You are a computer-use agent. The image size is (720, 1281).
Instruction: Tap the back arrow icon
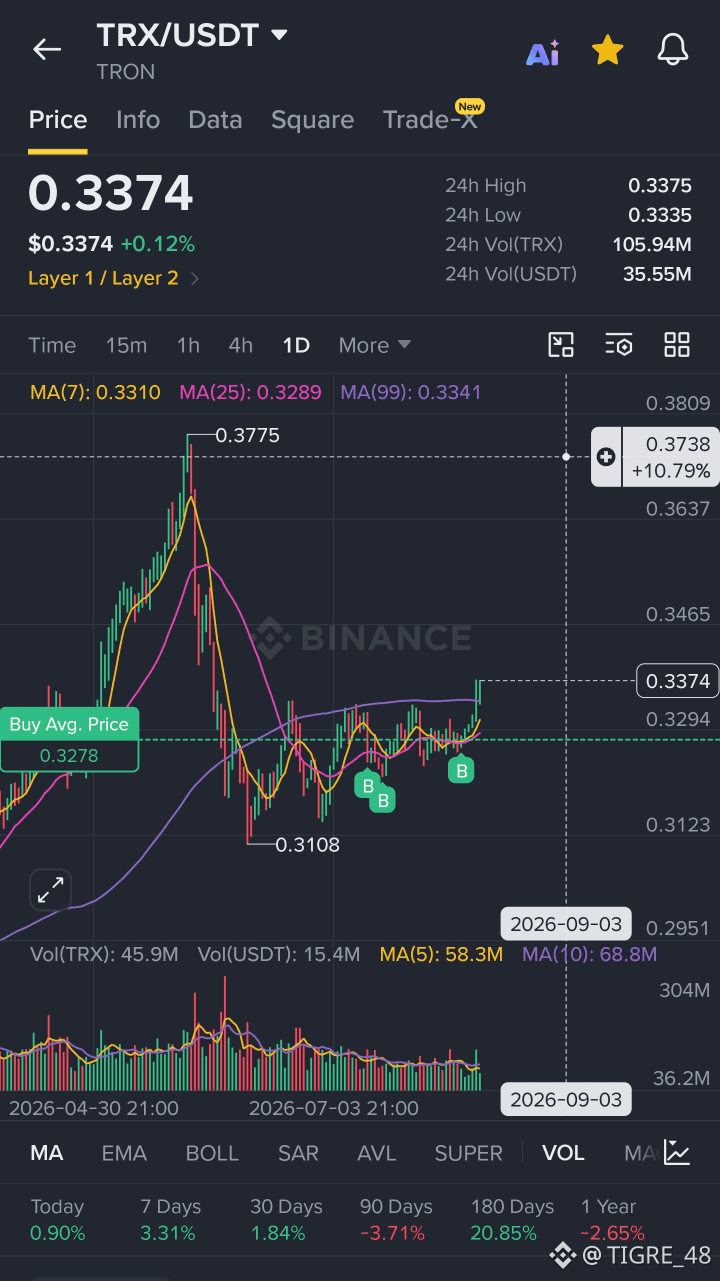pyautogui.click(x=47, y=49)
